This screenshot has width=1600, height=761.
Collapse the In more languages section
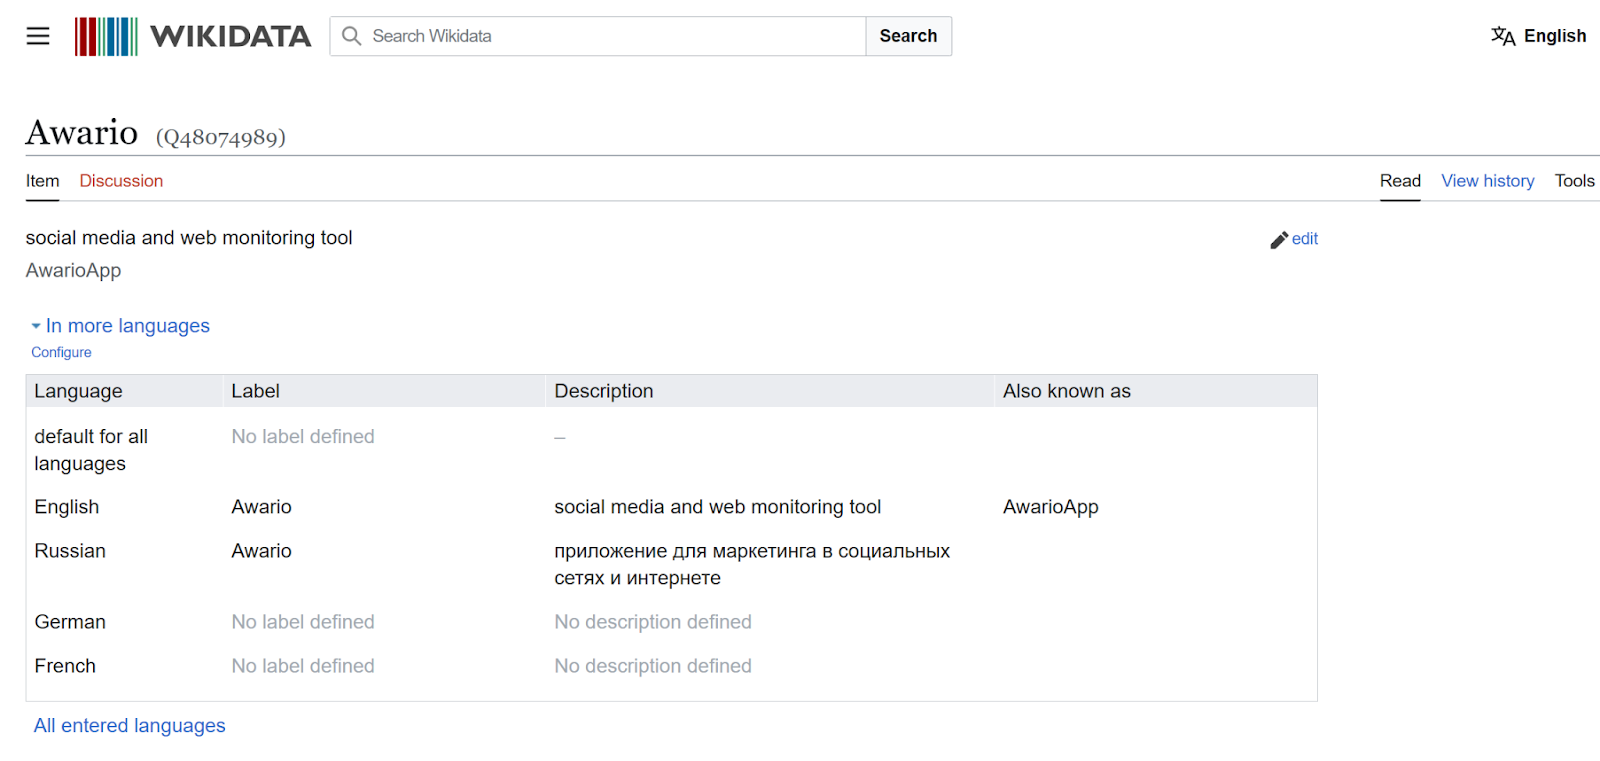coord(127,326)
